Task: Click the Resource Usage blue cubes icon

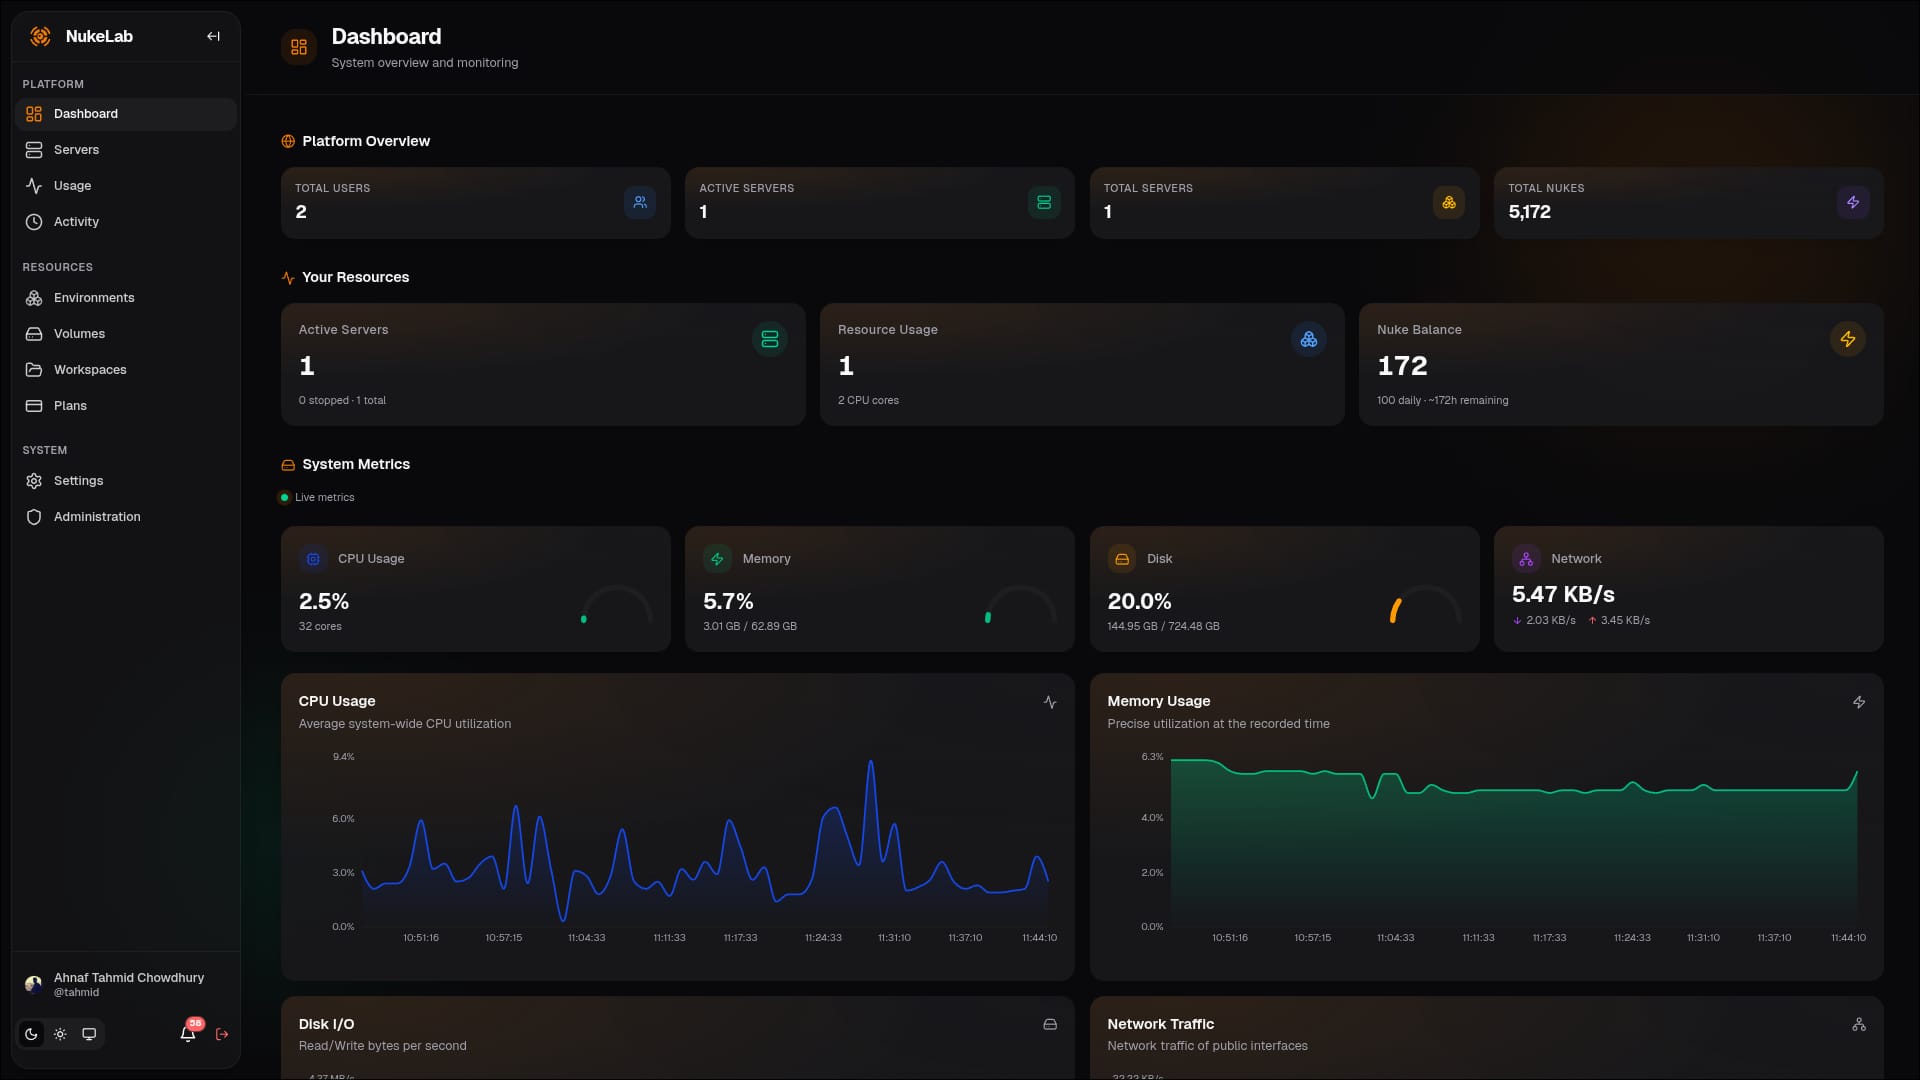Action: point(1309,339)
